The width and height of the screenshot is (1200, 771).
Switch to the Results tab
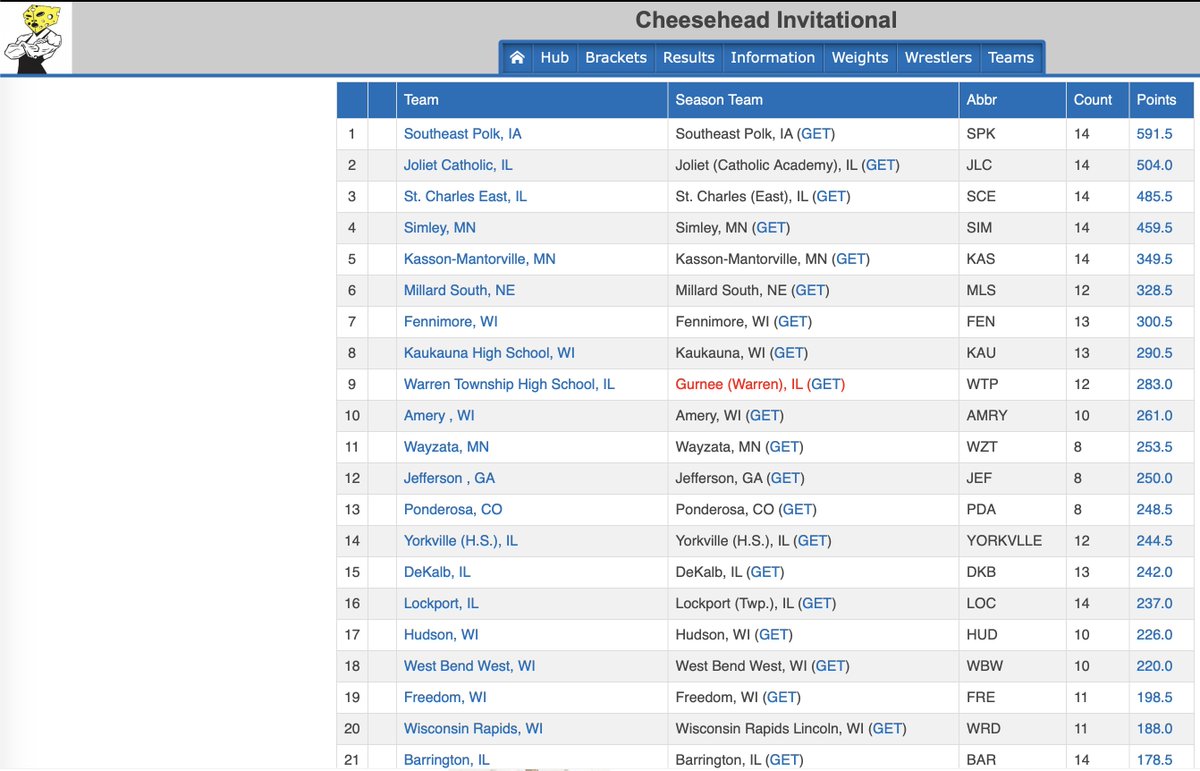pos(689,58)
